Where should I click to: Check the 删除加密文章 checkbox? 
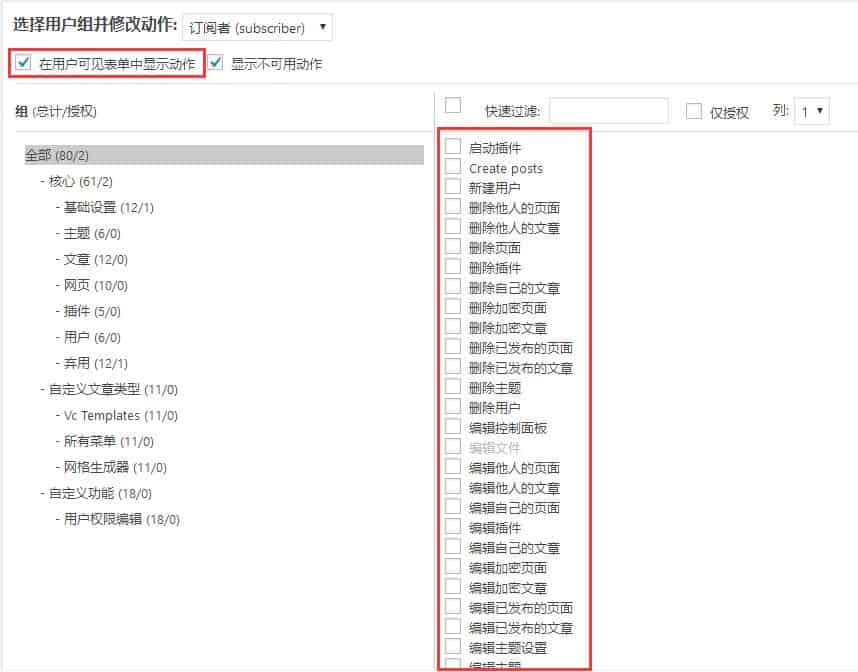[453, 326]
